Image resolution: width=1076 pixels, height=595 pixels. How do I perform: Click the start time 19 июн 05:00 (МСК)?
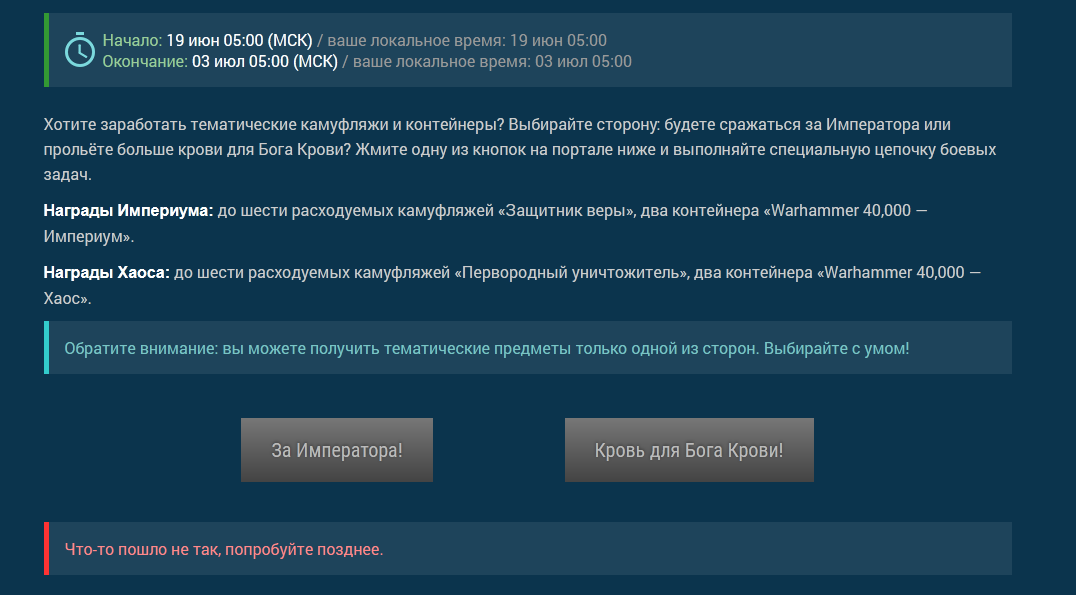(239, 40)
